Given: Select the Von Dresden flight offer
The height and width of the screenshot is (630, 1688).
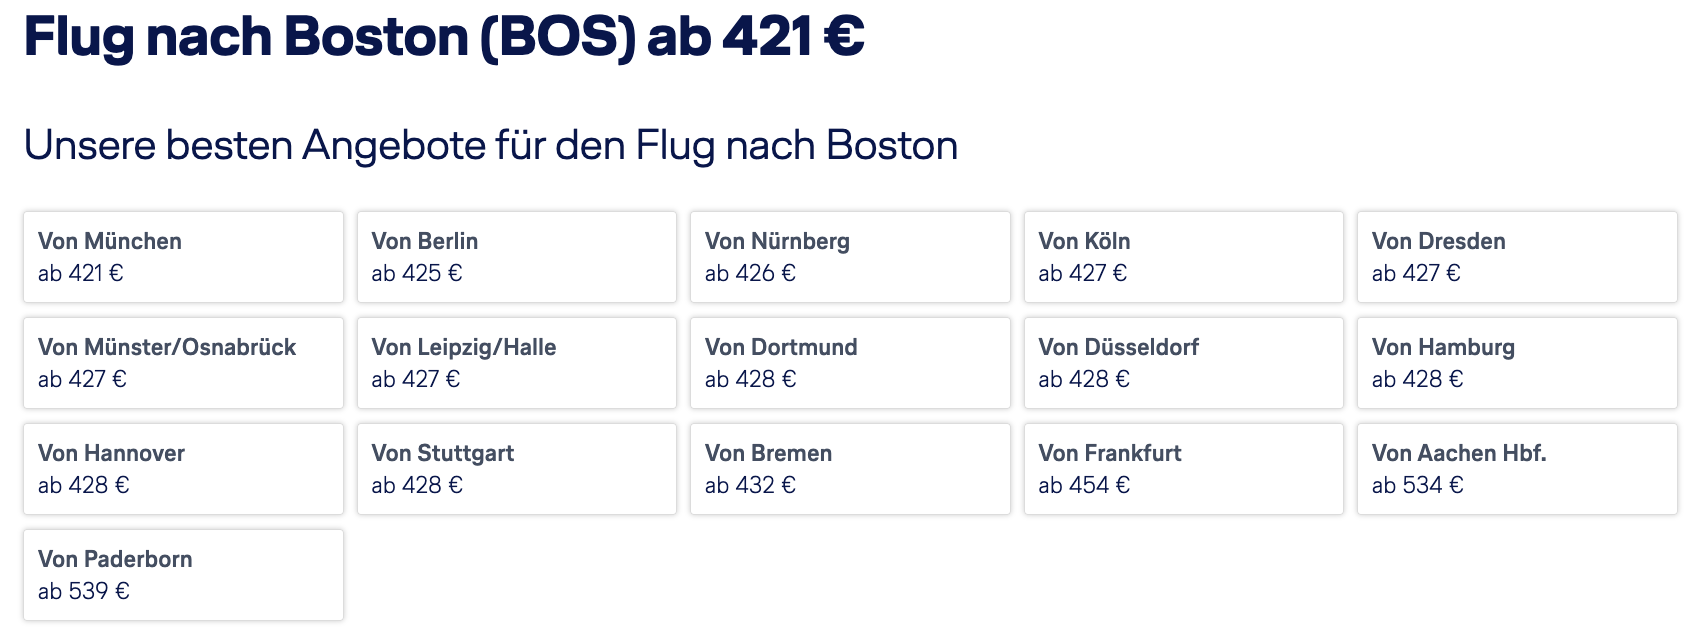Looking at the screenshot, I should point(1517,257).
